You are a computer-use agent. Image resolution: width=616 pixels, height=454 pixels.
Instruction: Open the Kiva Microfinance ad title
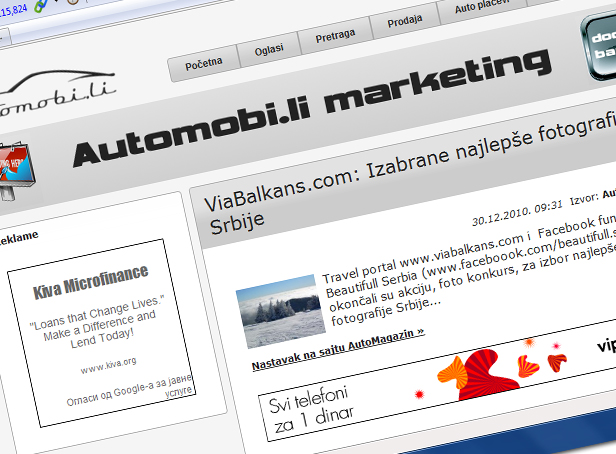tap(90, 281)
